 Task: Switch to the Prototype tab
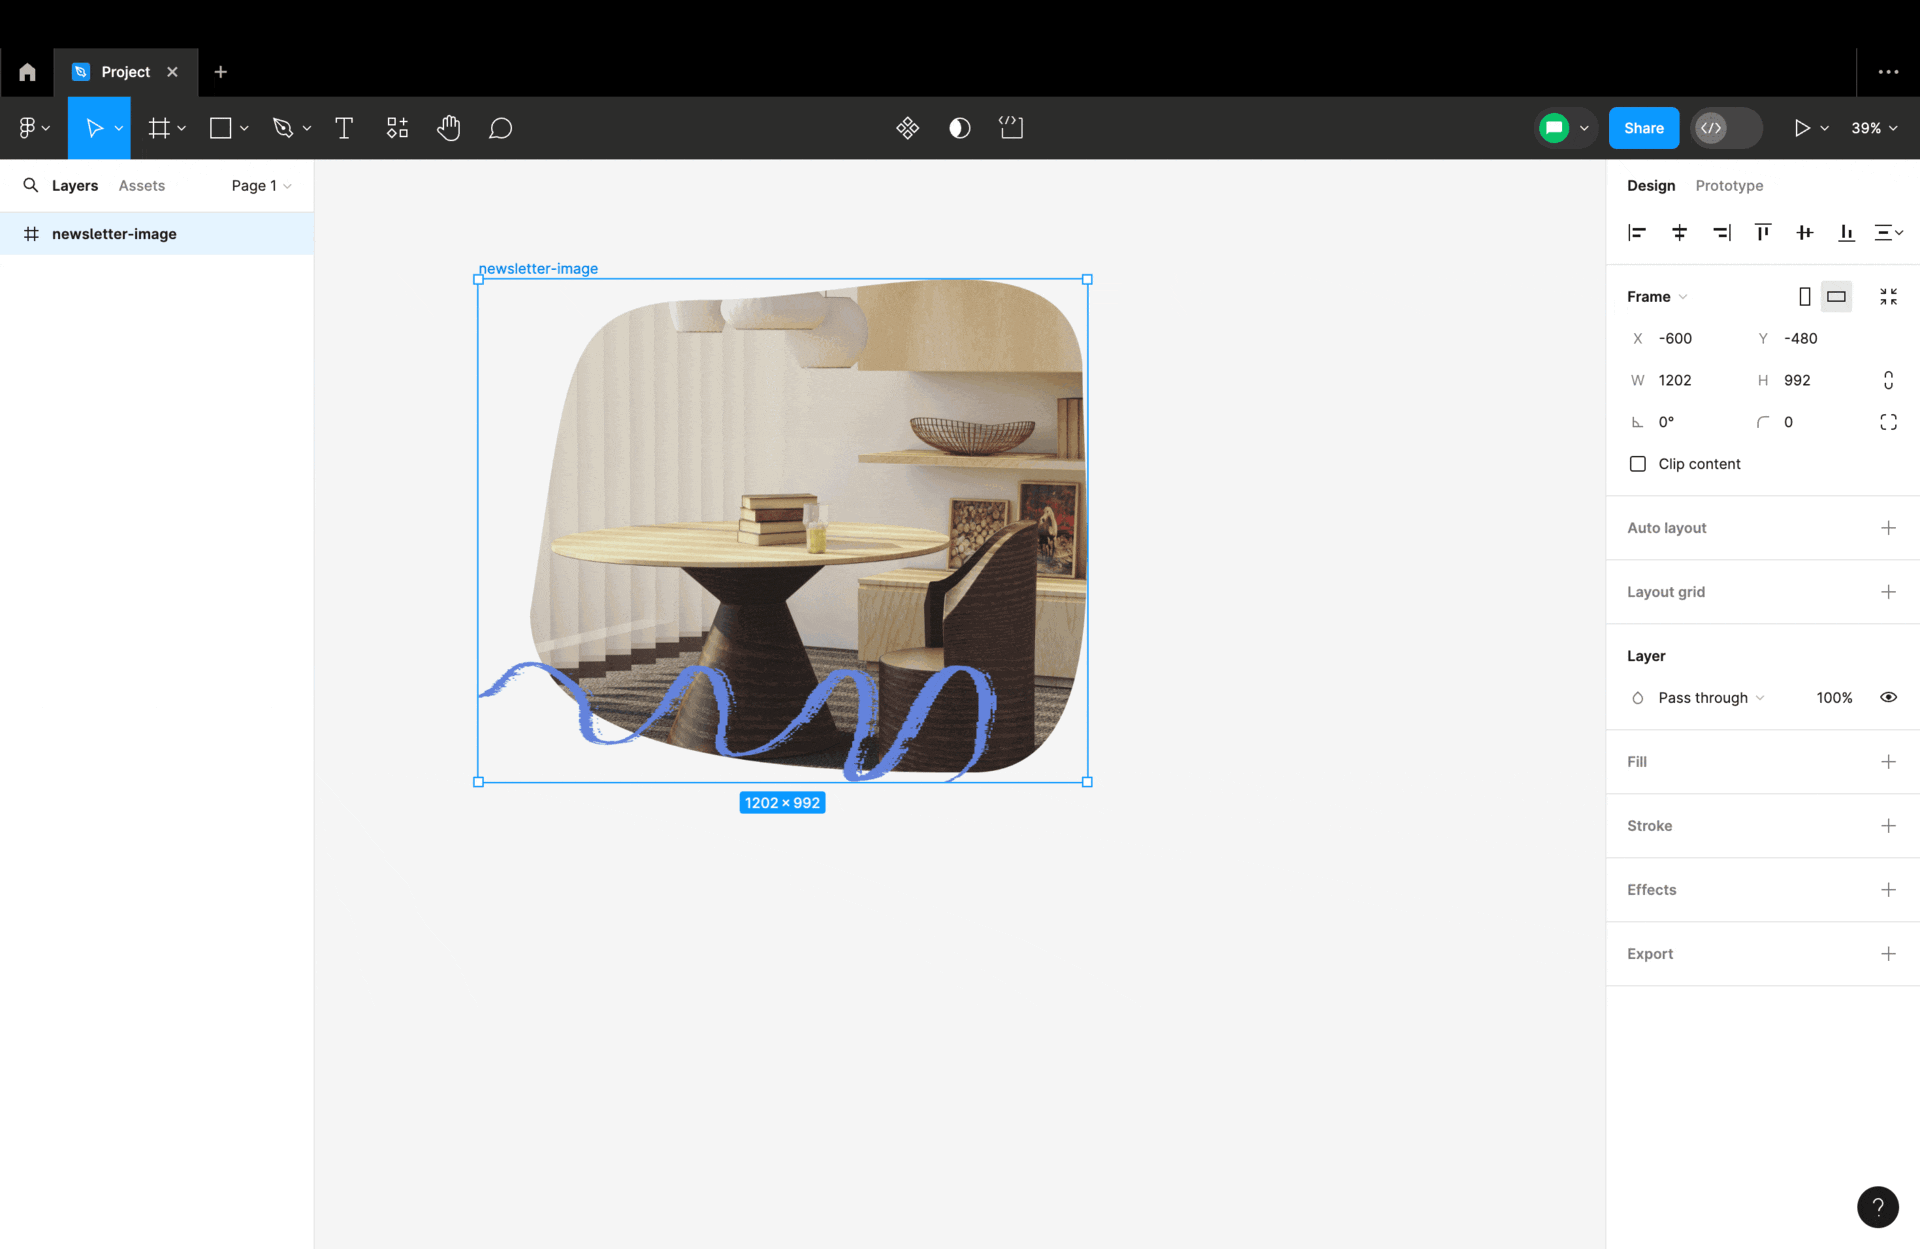pos(1729,186)
